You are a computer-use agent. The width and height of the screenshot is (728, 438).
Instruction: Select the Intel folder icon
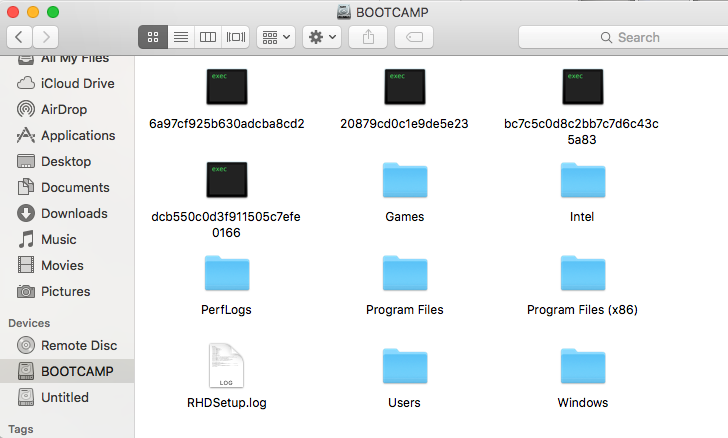coord(583,180)
